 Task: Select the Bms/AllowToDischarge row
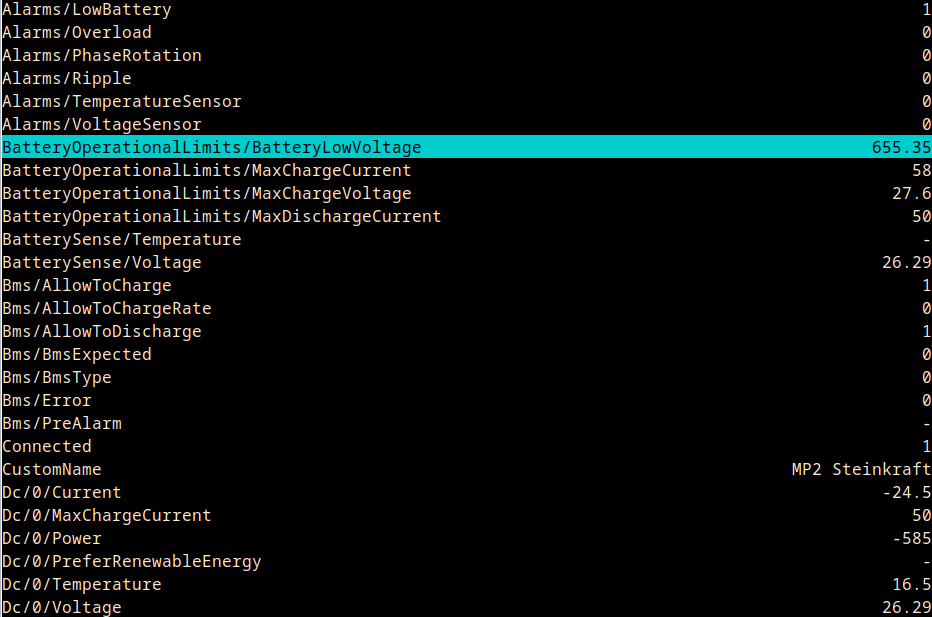click(x=102, y=332)
